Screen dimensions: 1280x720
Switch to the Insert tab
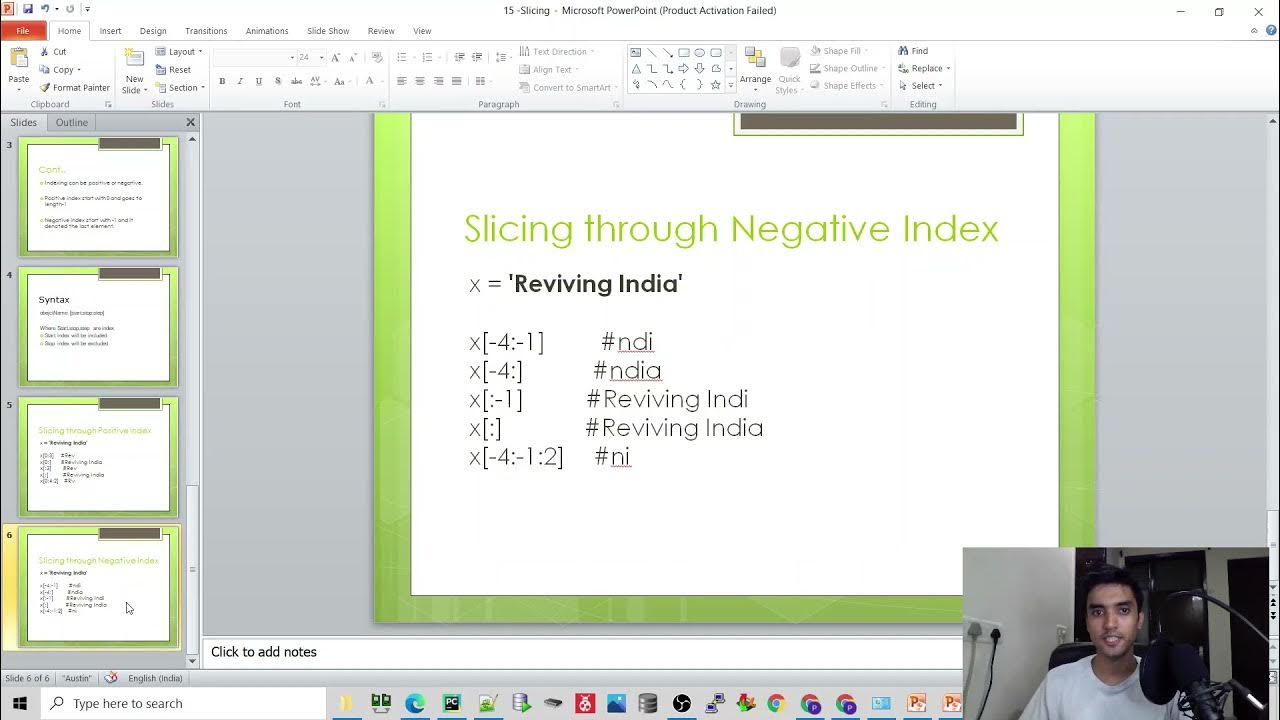[110, 31]
